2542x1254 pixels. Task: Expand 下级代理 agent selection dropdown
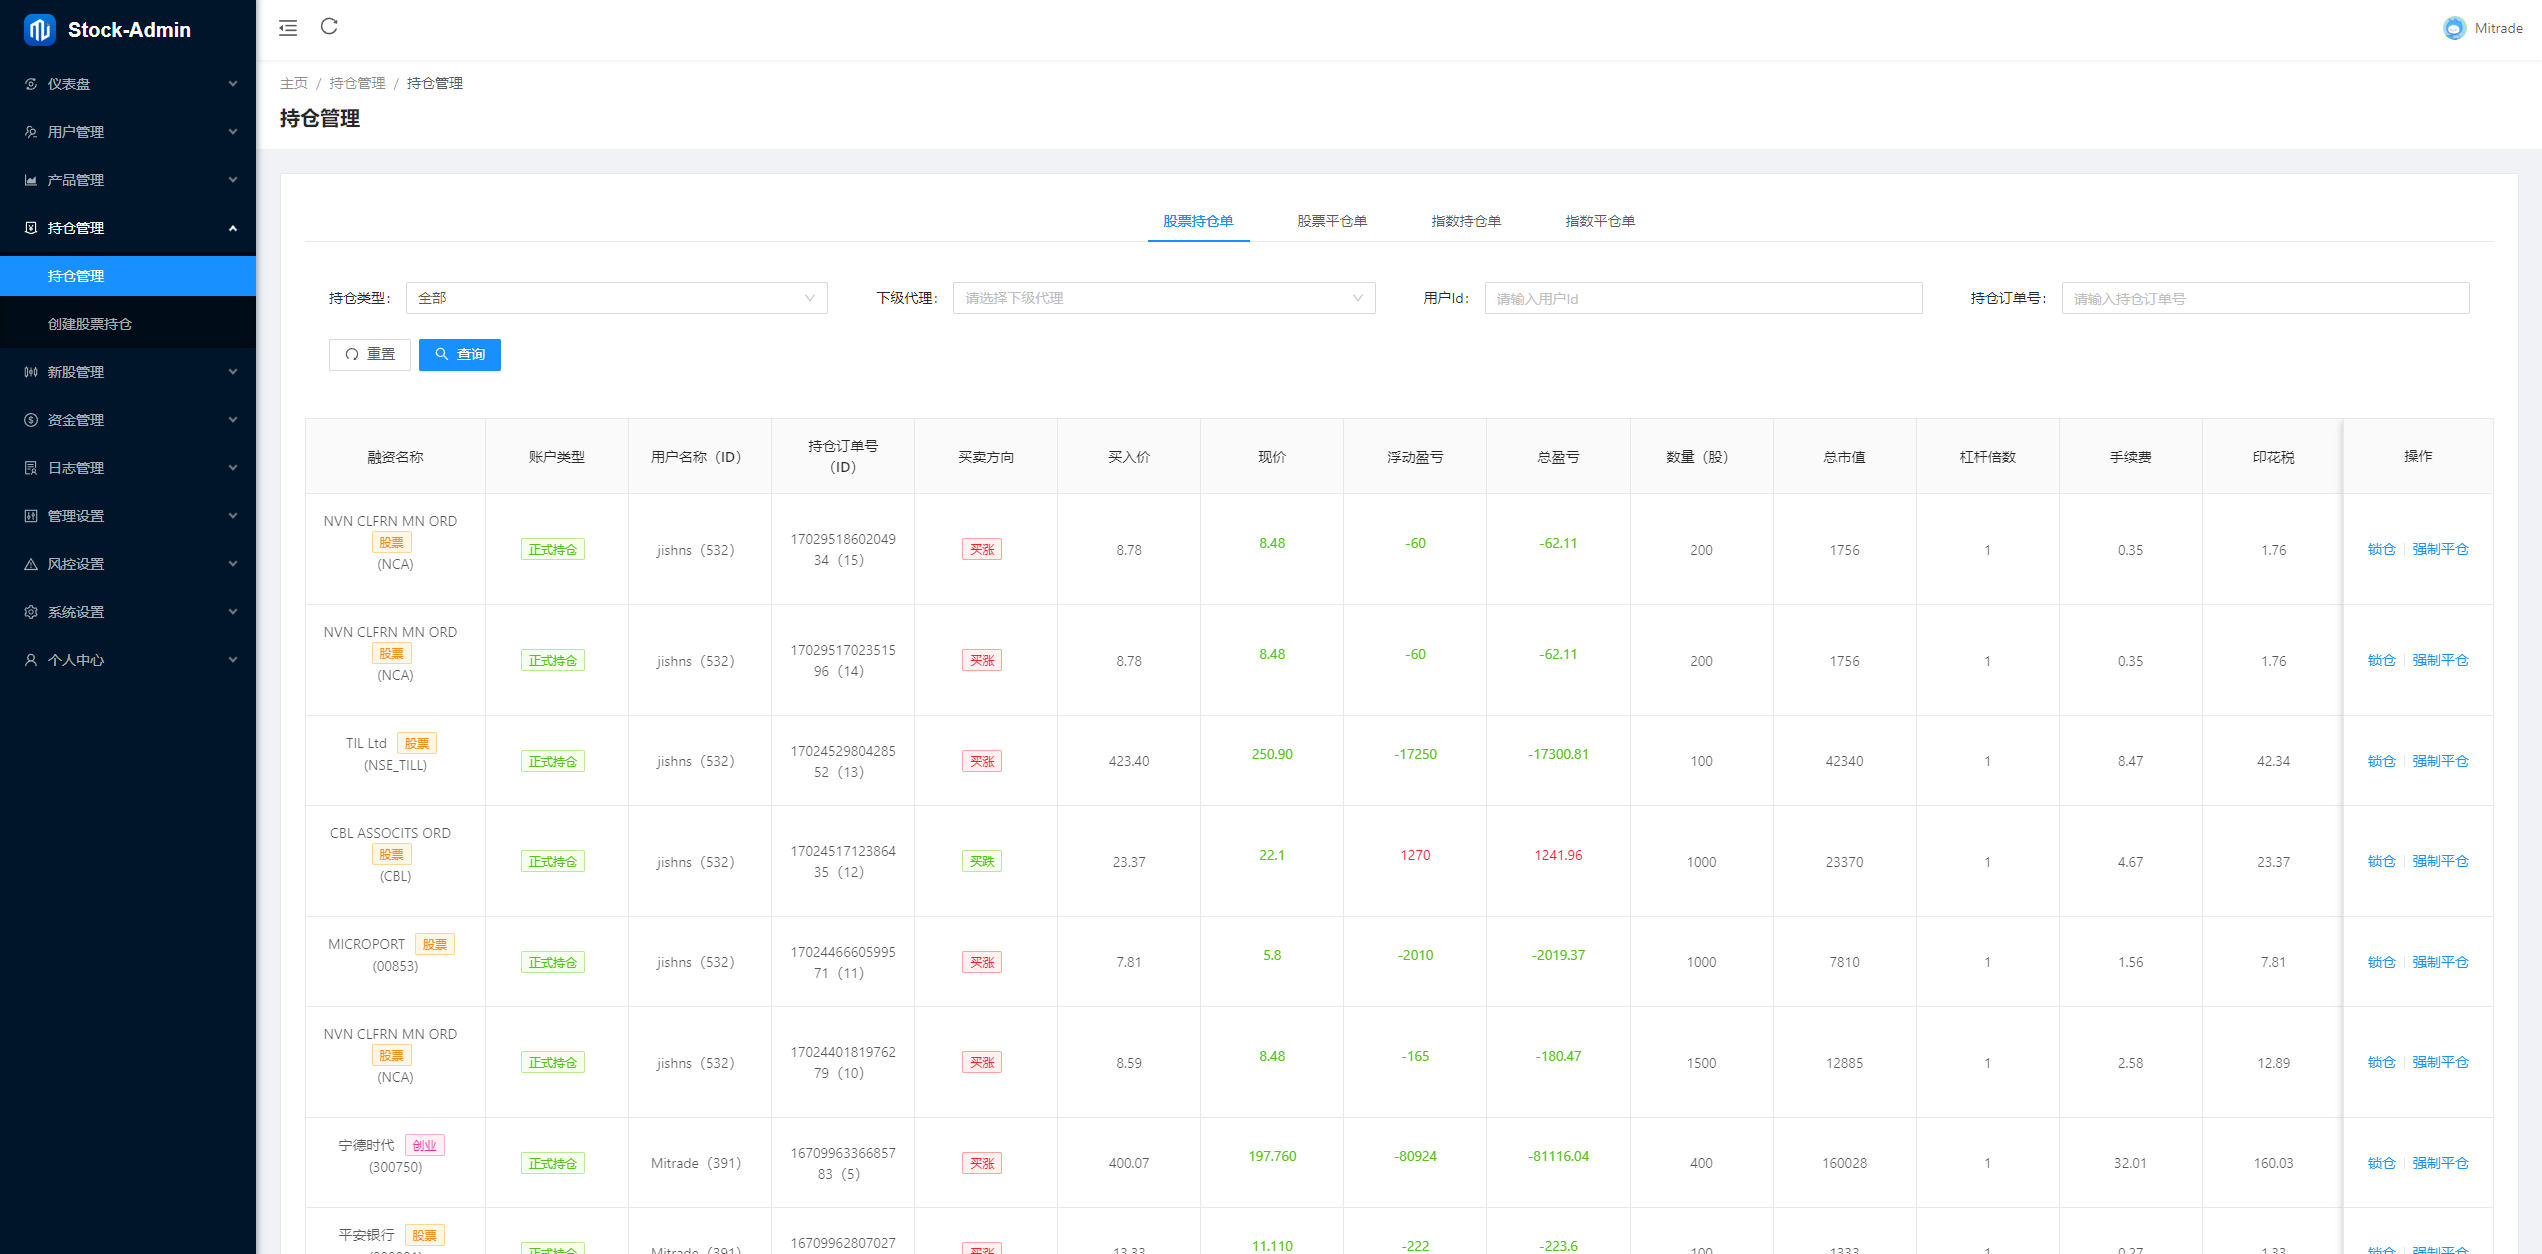(1161, 298)
